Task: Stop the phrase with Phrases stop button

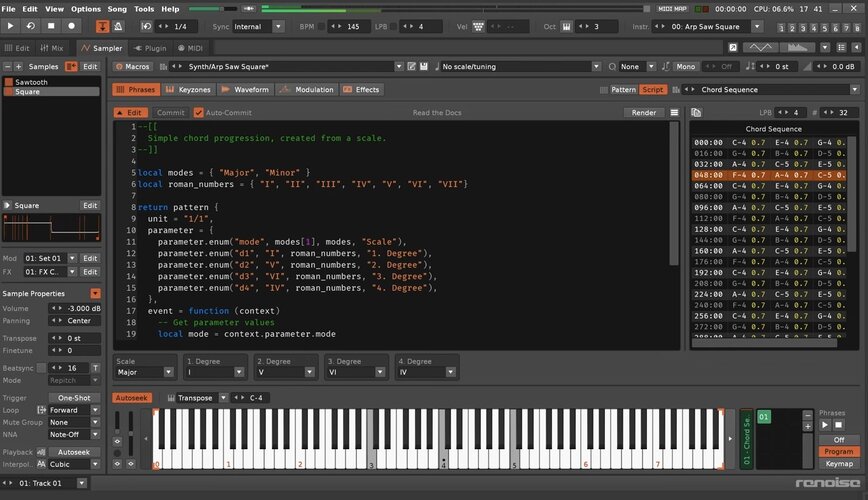Action: tap(838, 425)
